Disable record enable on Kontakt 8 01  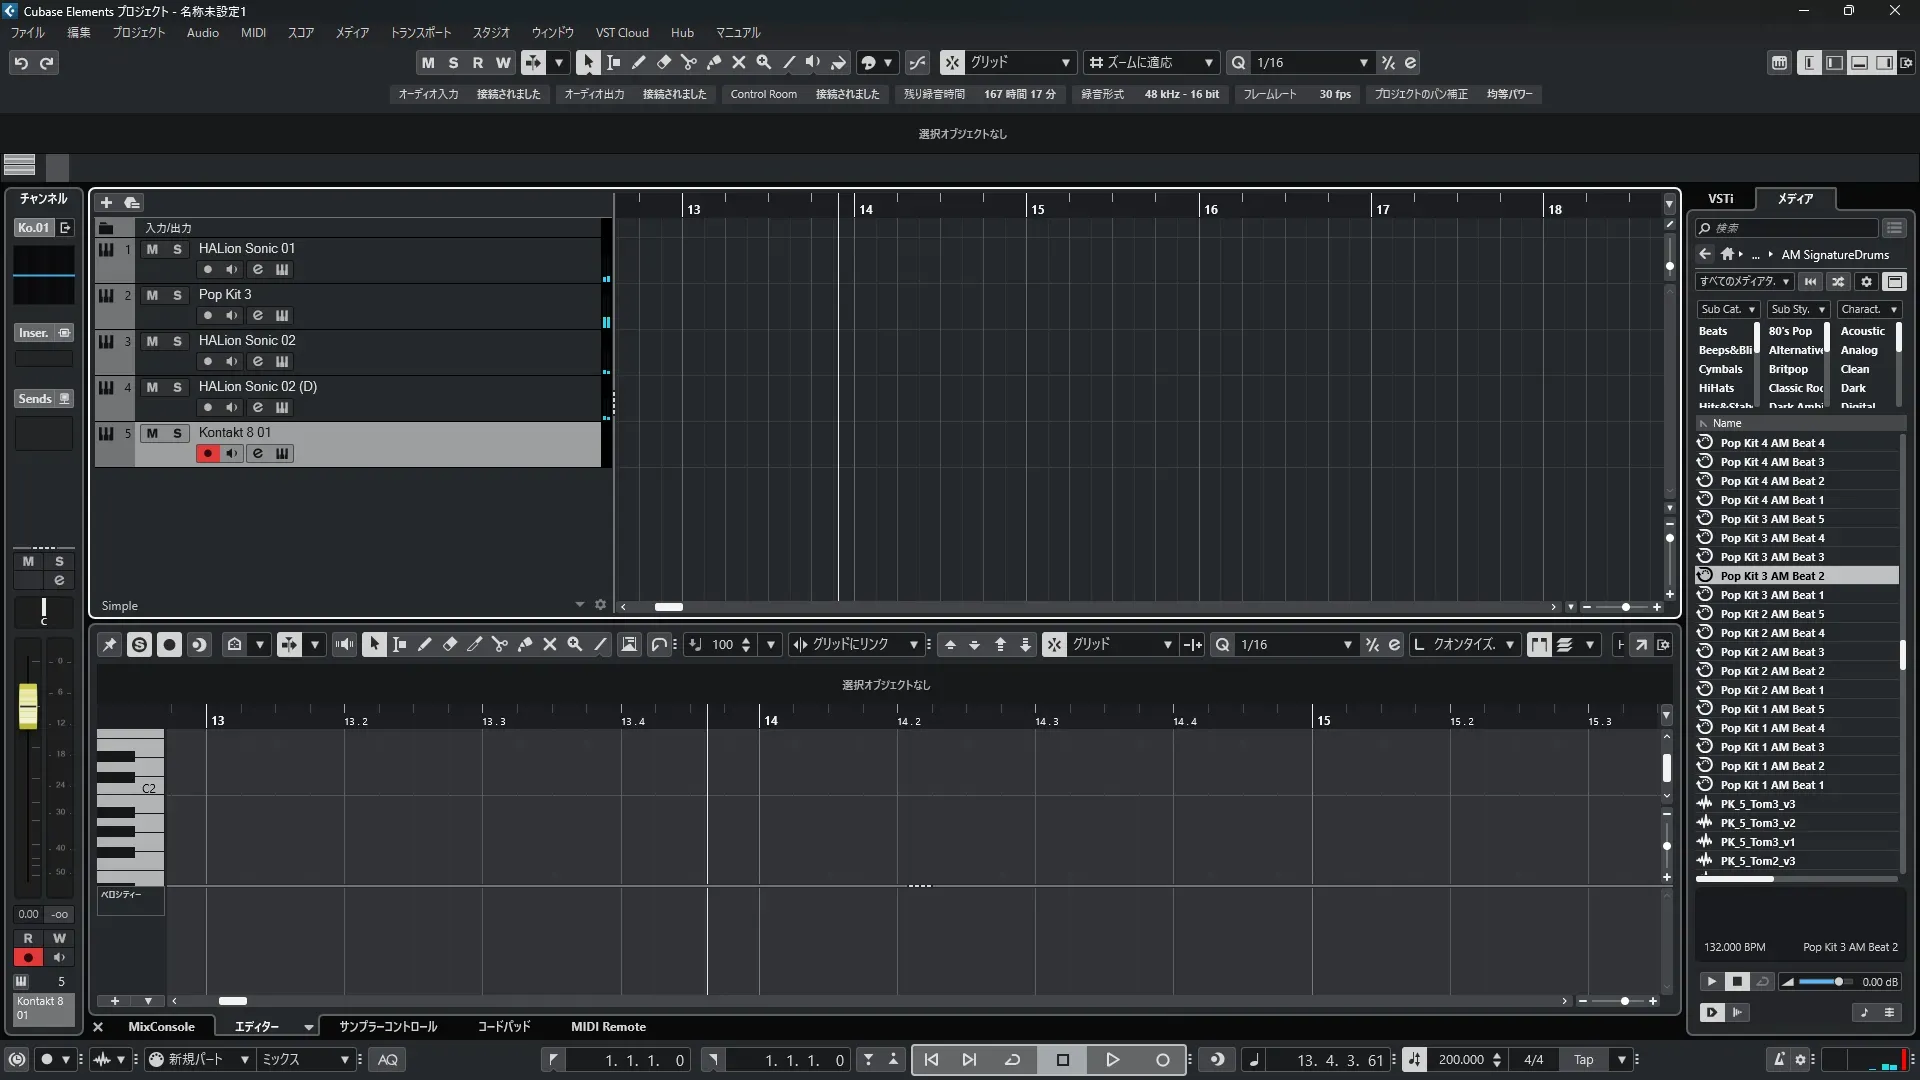coord(207,454)
